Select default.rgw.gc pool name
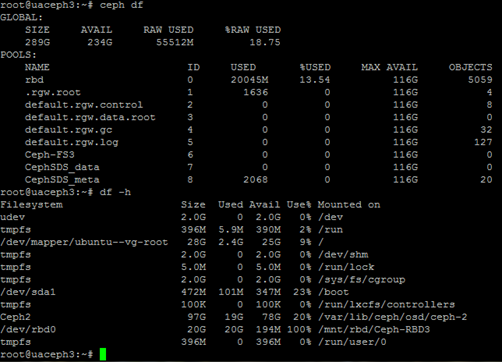The image size is (502, 362). coord(69,130)
